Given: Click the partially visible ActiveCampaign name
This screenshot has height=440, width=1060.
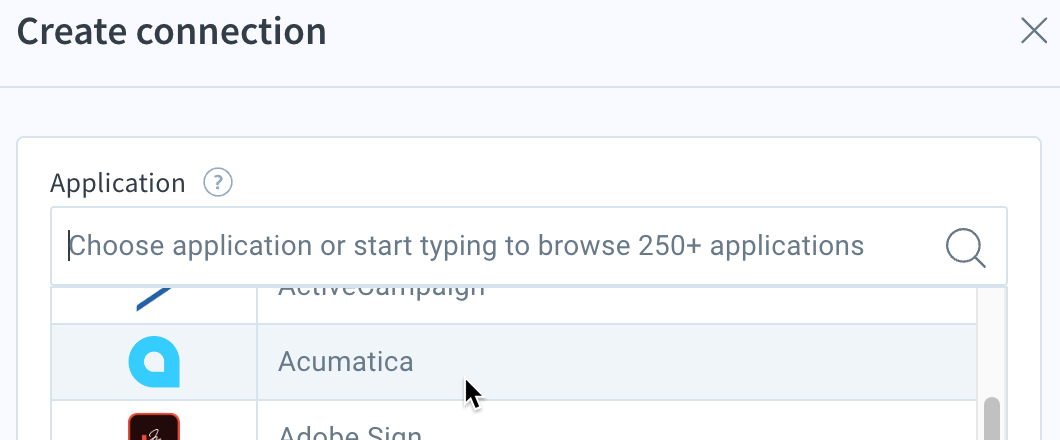Looking at the screenshot, I should (381, 293).
